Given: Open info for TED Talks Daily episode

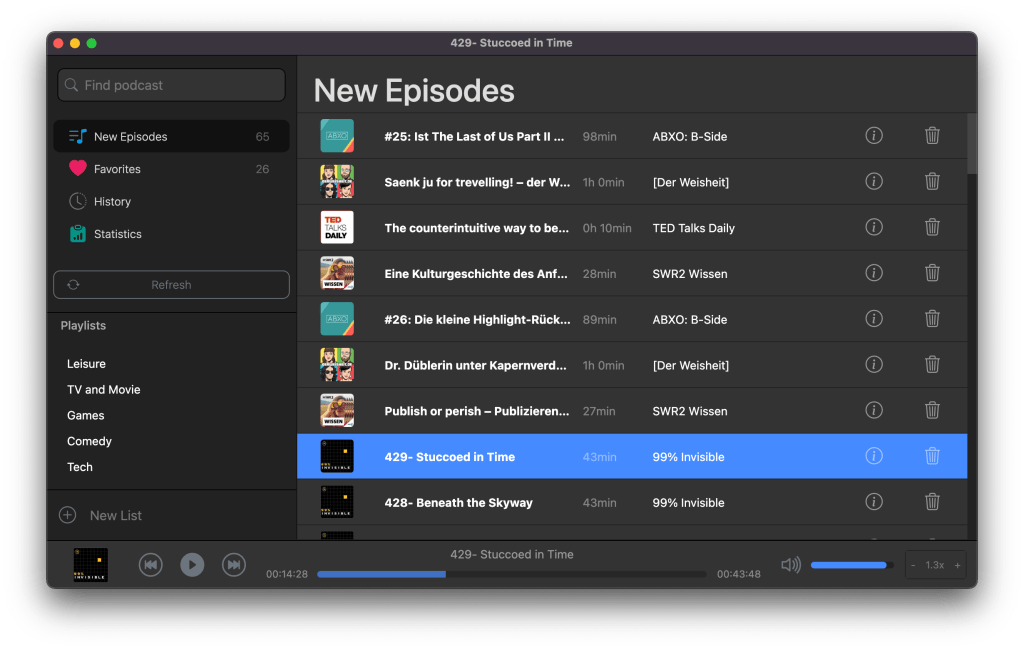Looking at the screenshot, I should click(x=874, y=228).
